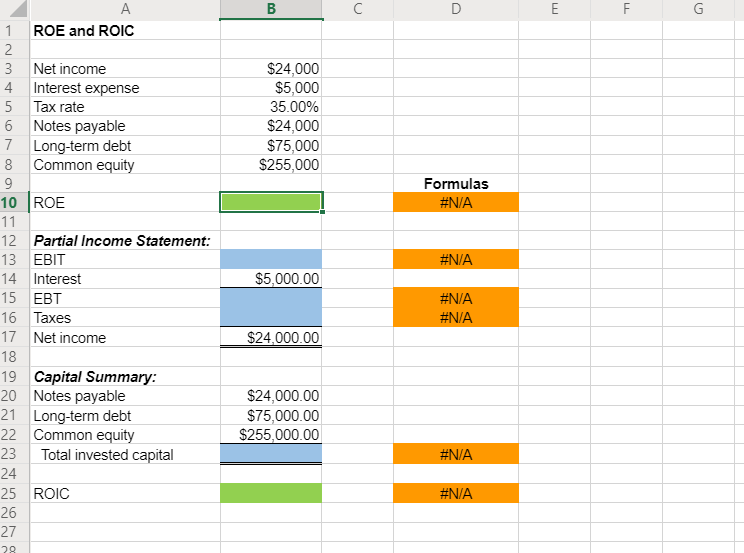The height and width of the screenshot is (553, 744).
Task: Click the 'Tax rate' label
Action: pos(59,107)
